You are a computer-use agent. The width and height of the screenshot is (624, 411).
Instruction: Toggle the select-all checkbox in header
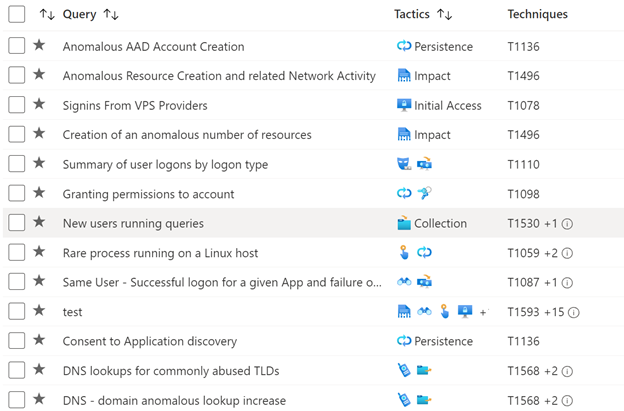(x=17, y=14)
